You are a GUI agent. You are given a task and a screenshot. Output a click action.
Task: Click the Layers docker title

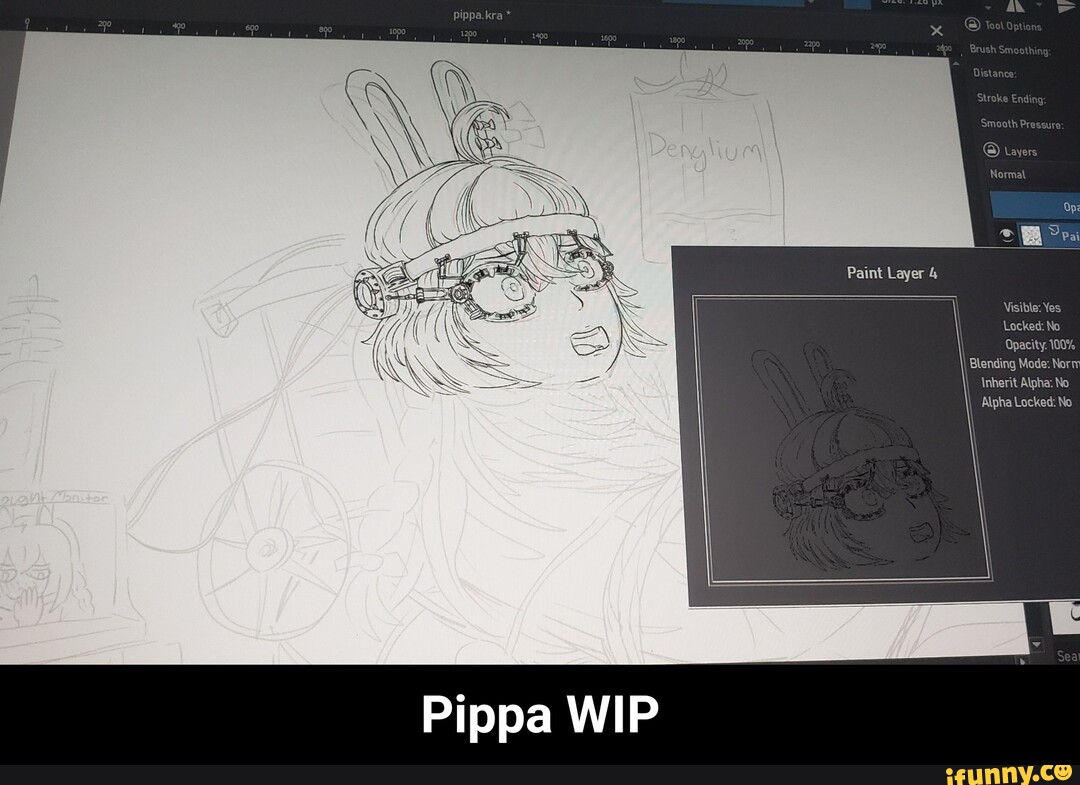pos(1021,152)
